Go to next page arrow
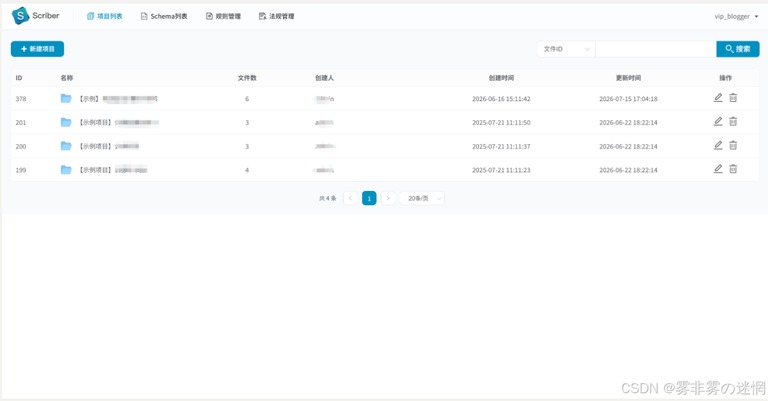The height and width of the screenshot is (401, 768). click(388, 198)
